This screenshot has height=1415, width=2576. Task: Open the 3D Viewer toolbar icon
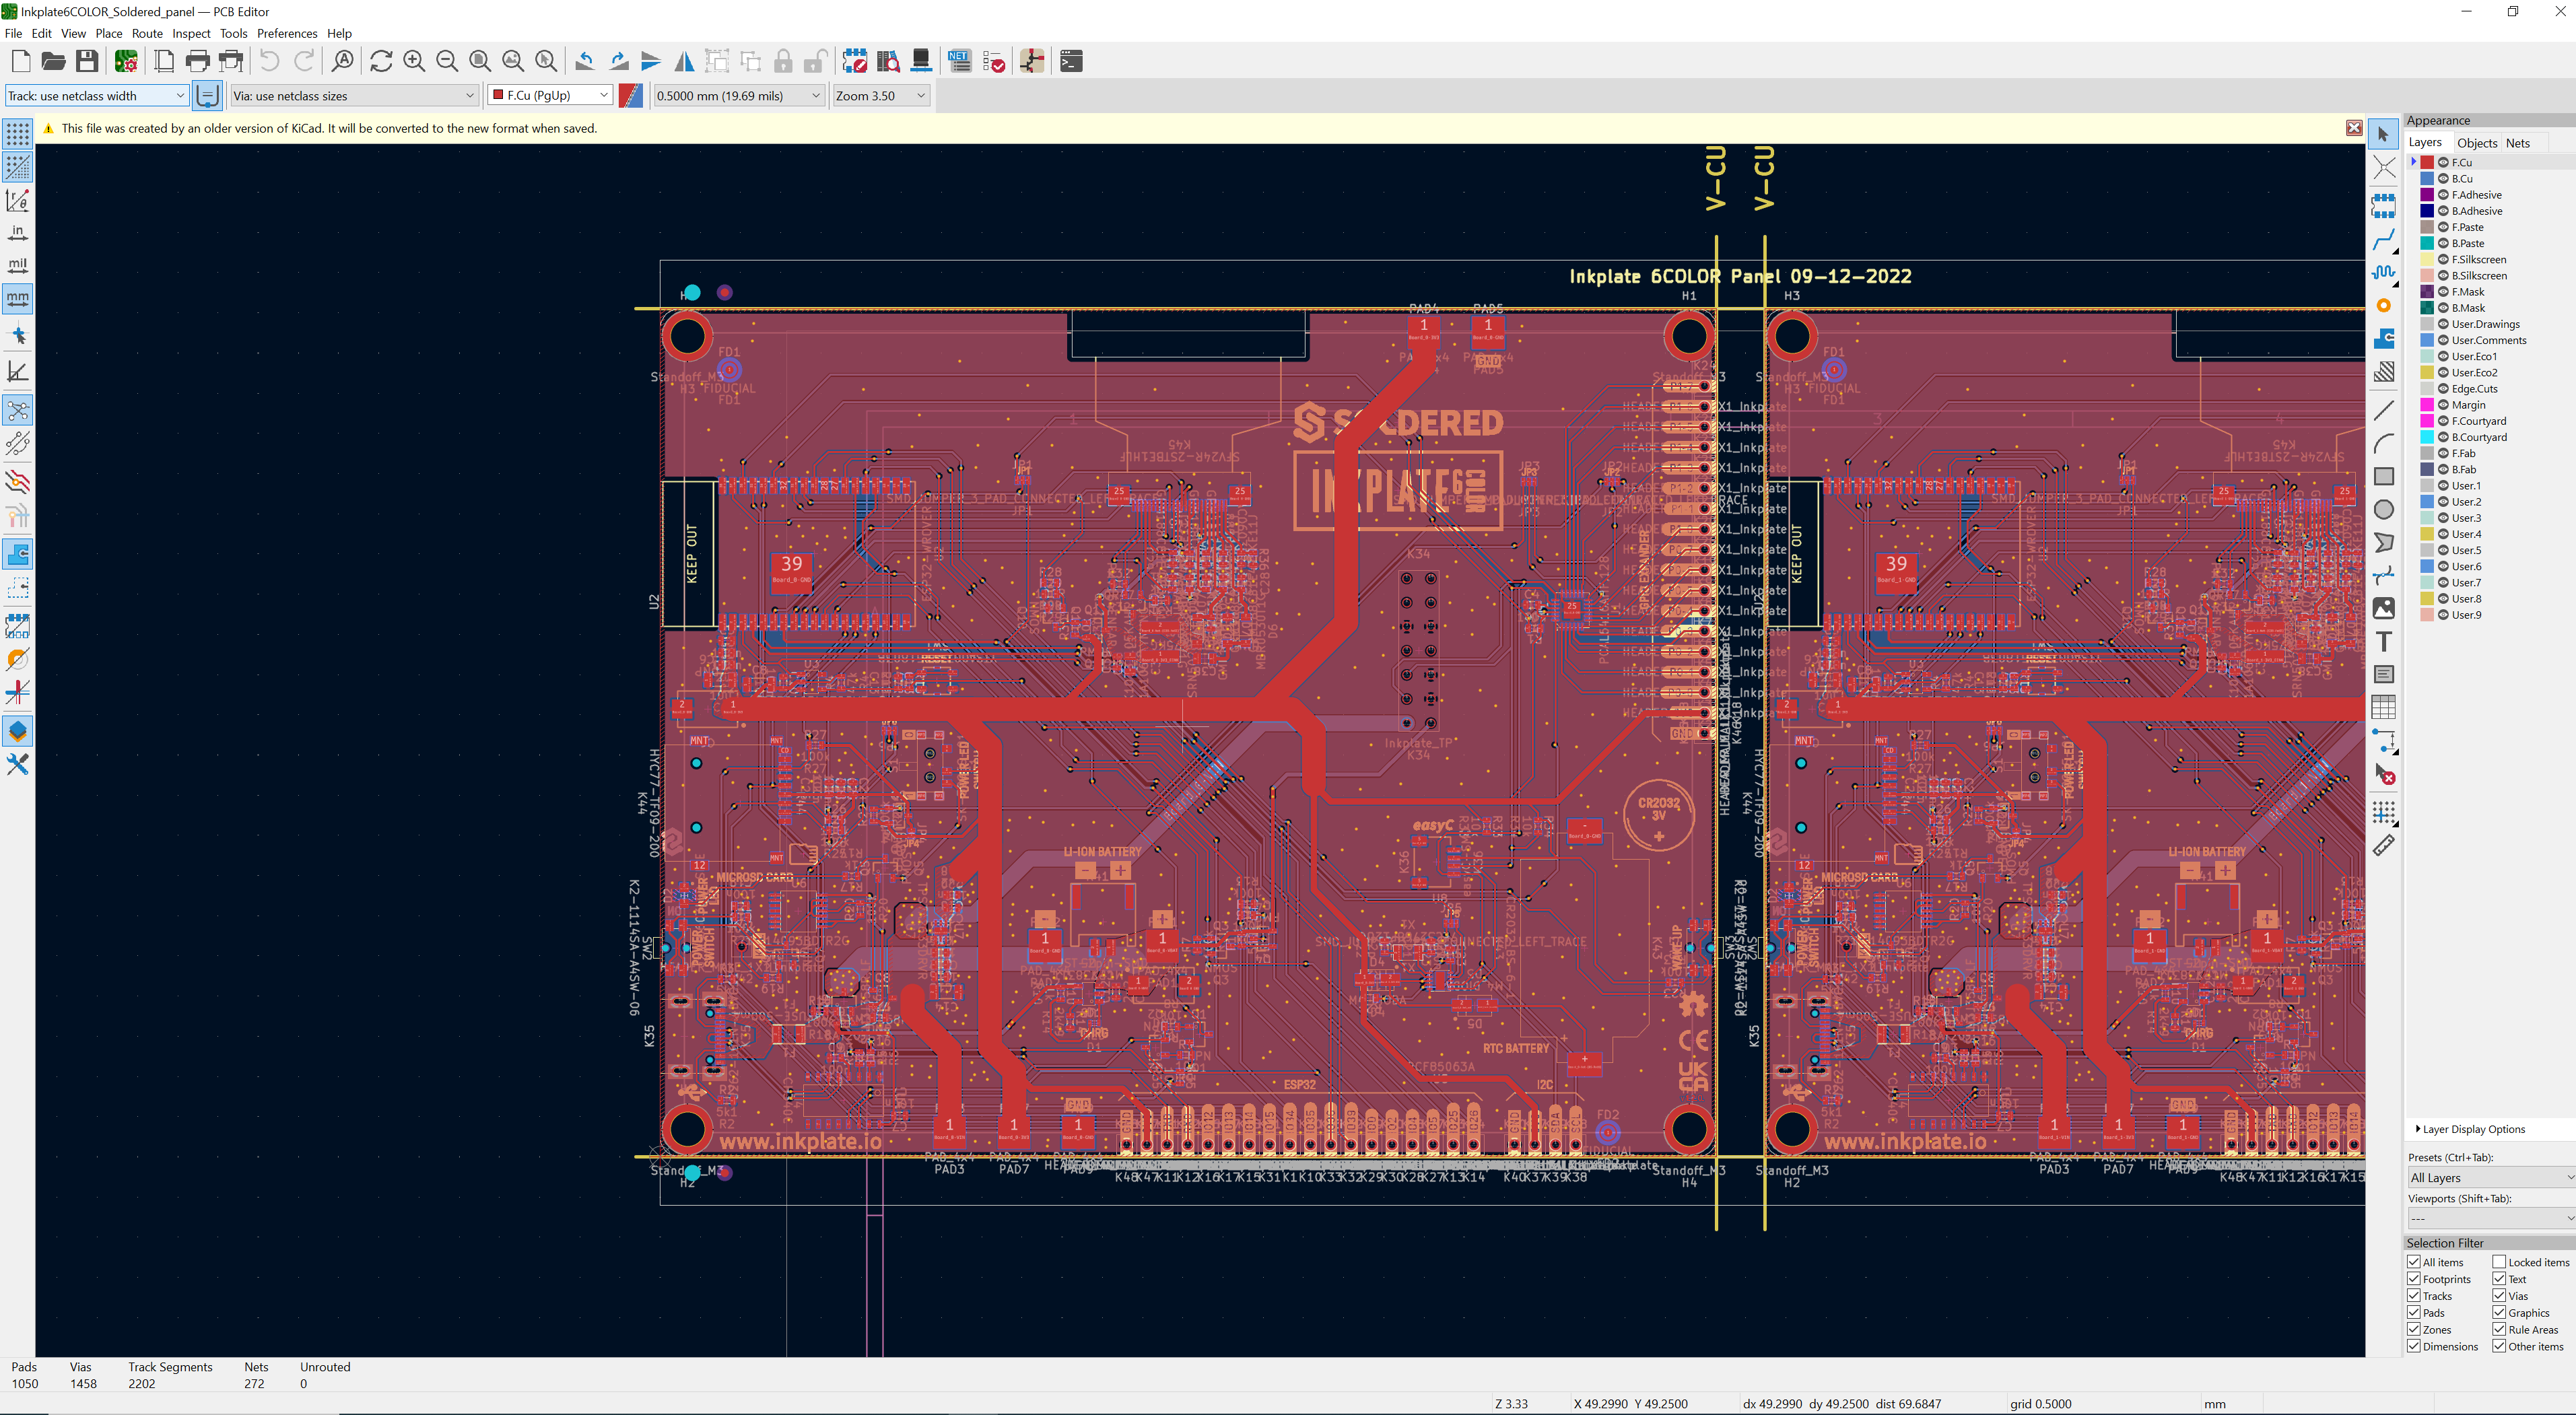(921, 62)
